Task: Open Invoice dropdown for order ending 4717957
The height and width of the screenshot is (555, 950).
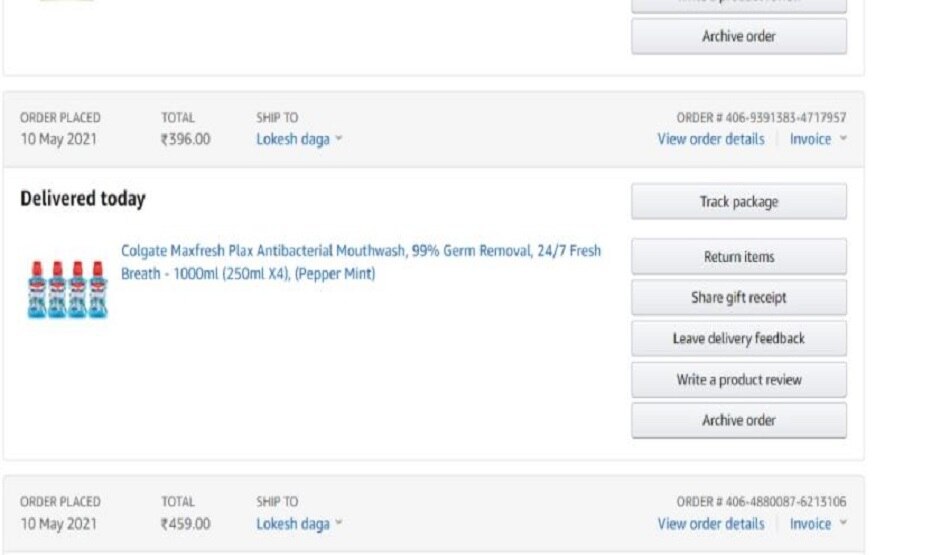Action: click(x=818, y=139)
